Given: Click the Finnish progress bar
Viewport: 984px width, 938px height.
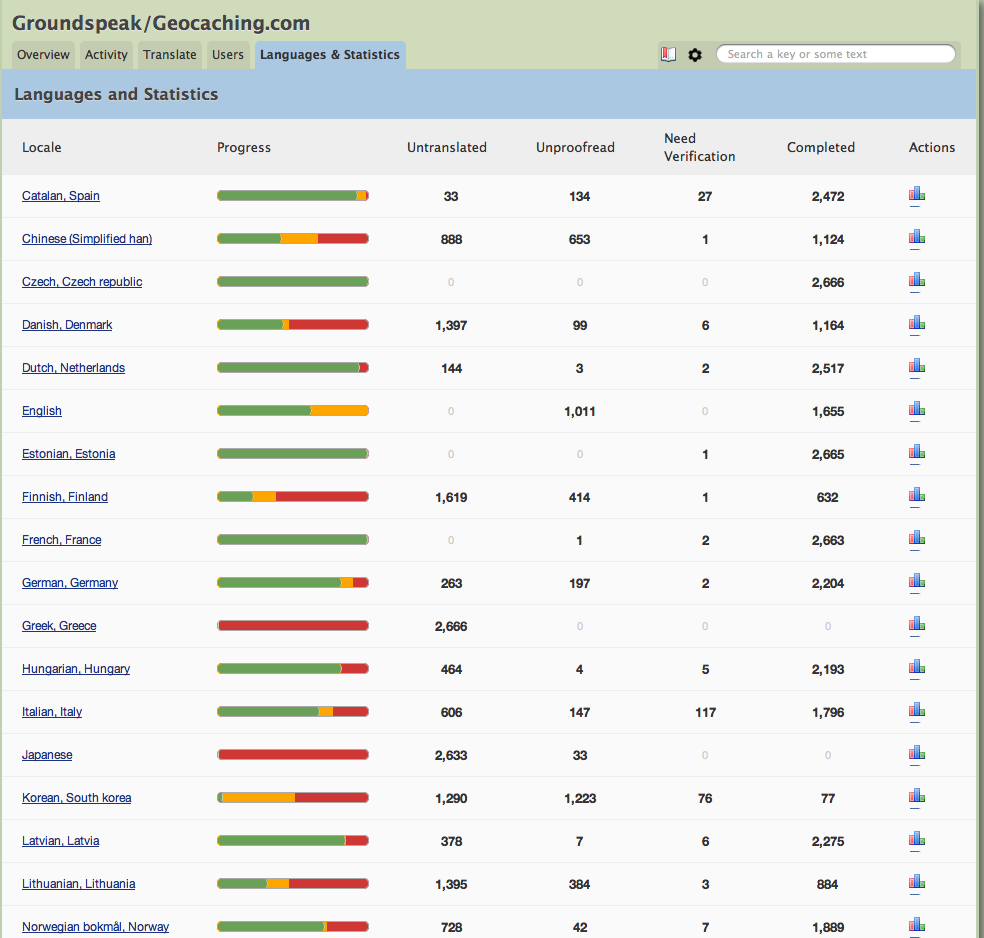Looking at the screenshot, I should tap(293, 497).
